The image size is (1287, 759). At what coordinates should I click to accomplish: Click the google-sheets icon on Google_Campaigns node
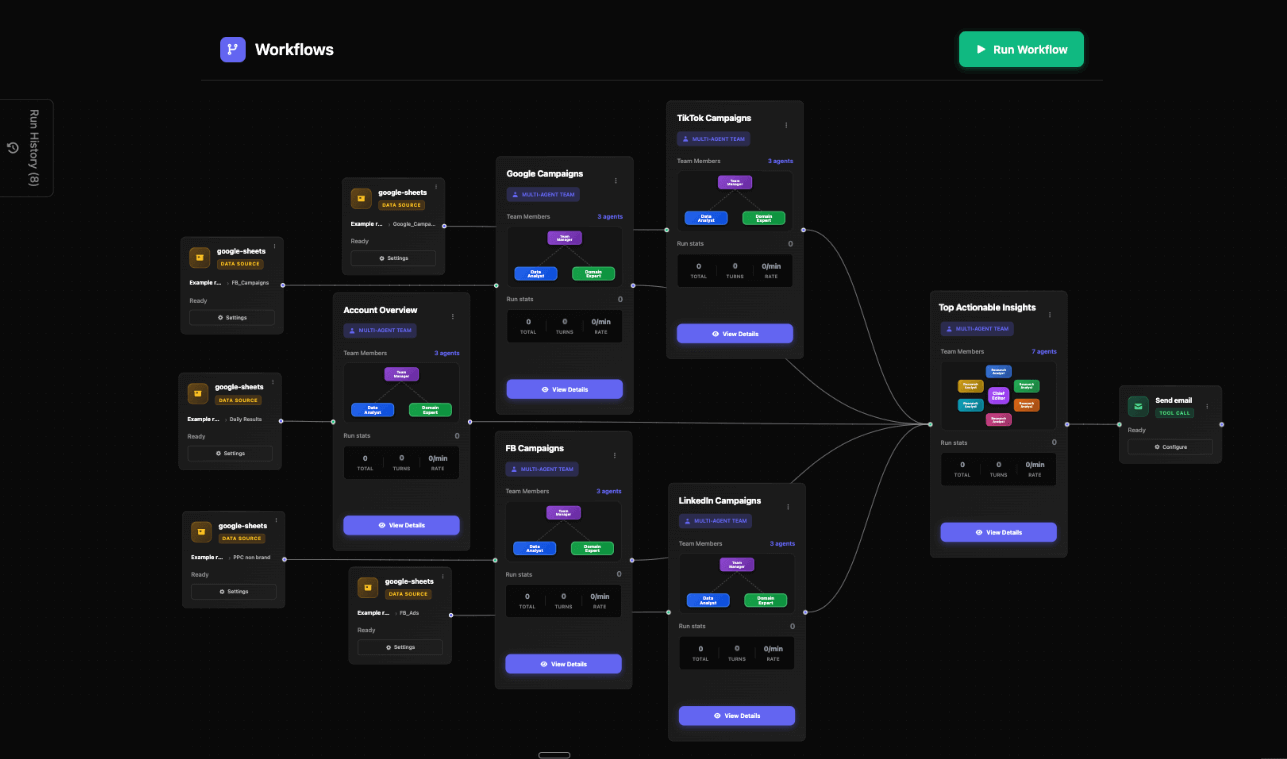click(361, 199)
